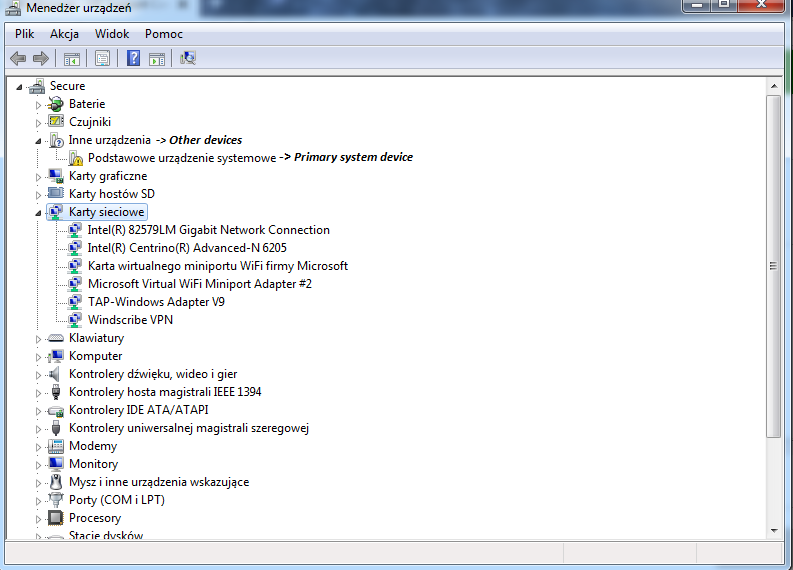Click the Karty sieciowe icon
This screenshot has height=570, width=793.
click(56, 212)
